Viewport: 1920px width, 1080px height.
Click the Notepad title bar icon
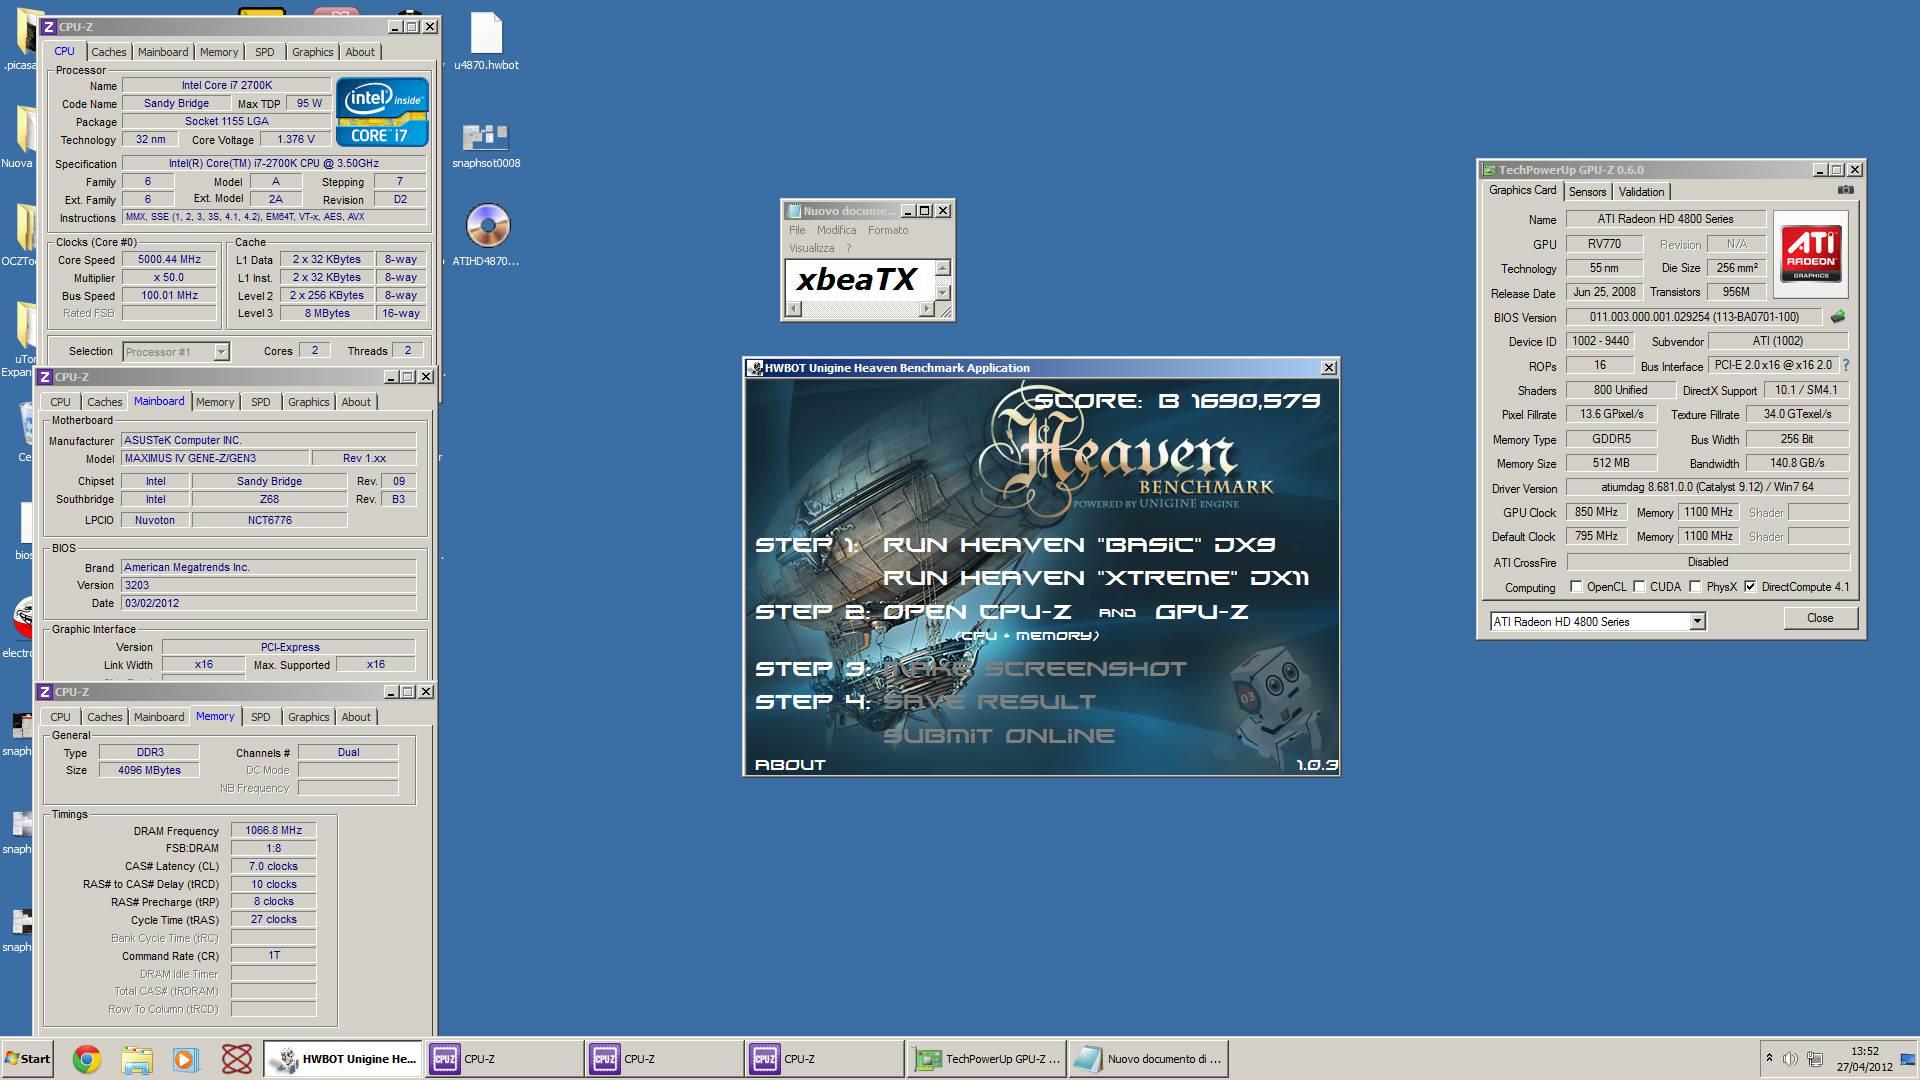coord(794,211)
